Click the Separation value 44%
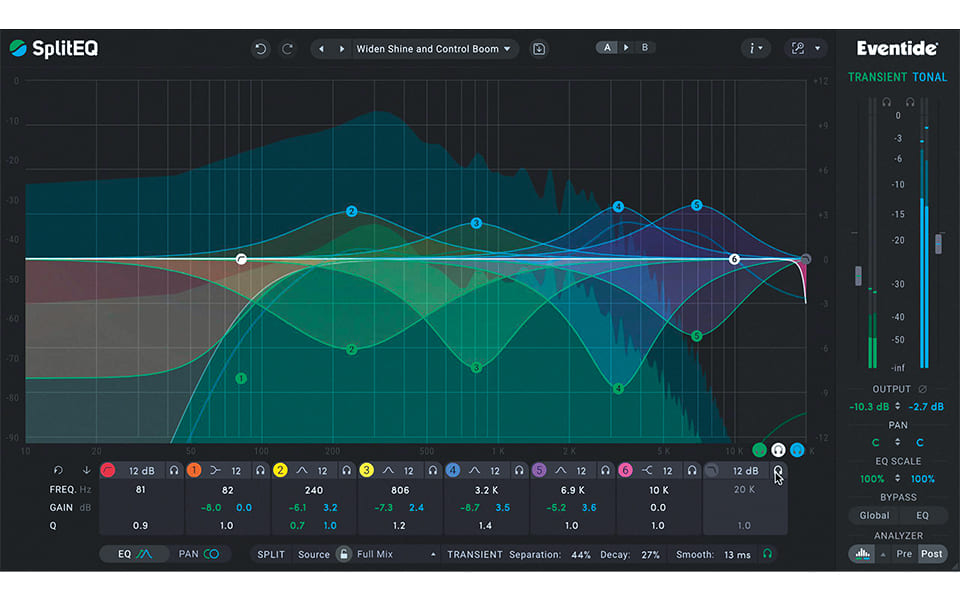Image resolution: width=960 pixels, height=600 pixels. click(580, 555)
